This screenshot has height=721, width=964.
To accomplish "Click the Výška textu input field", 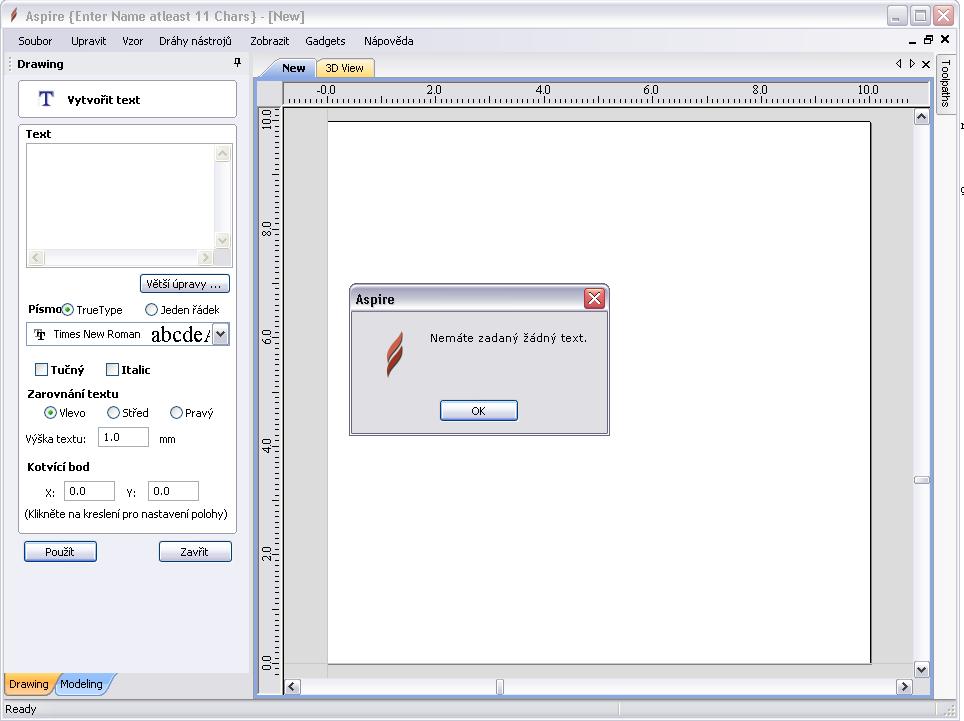I will [x=123, y=437].
